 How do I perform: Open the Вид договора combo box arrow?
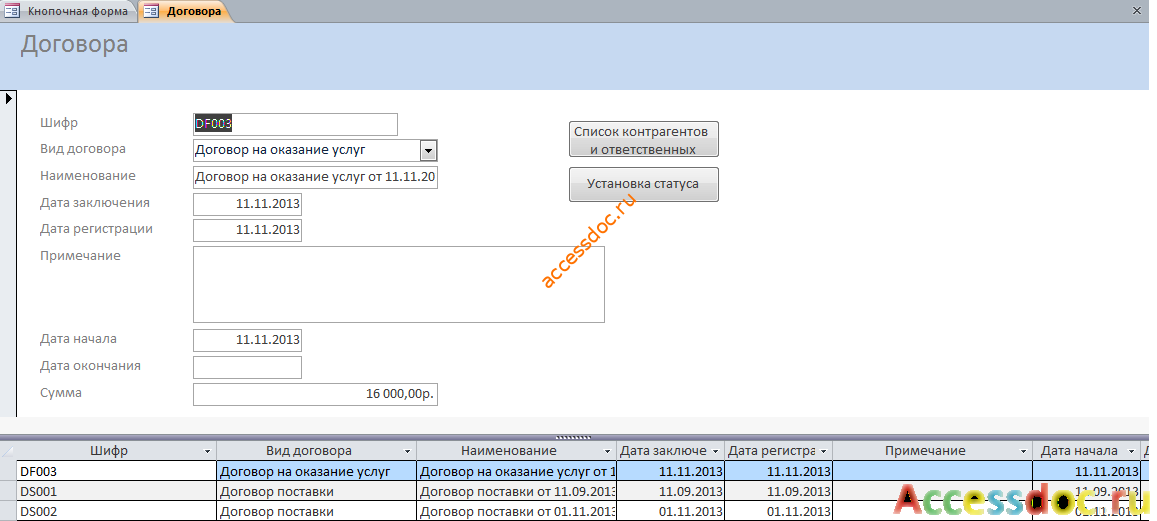tap(429, 151)
